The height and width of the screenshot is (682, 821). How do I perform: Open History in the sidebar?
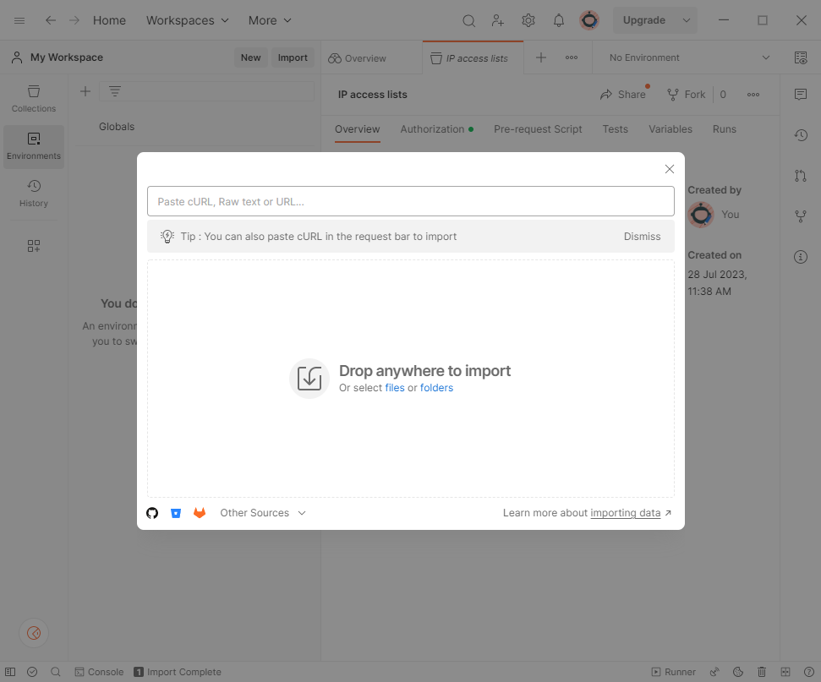(x=34, y=193)
